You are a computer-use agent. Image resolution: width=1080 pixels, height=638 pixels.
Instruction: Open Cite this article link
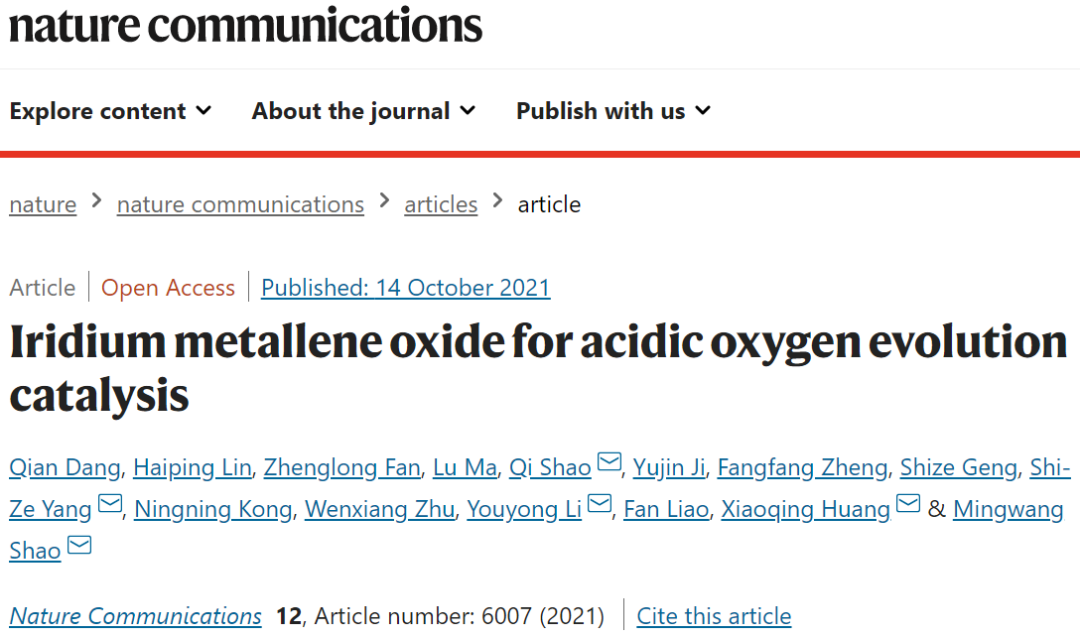coord(714,615)
